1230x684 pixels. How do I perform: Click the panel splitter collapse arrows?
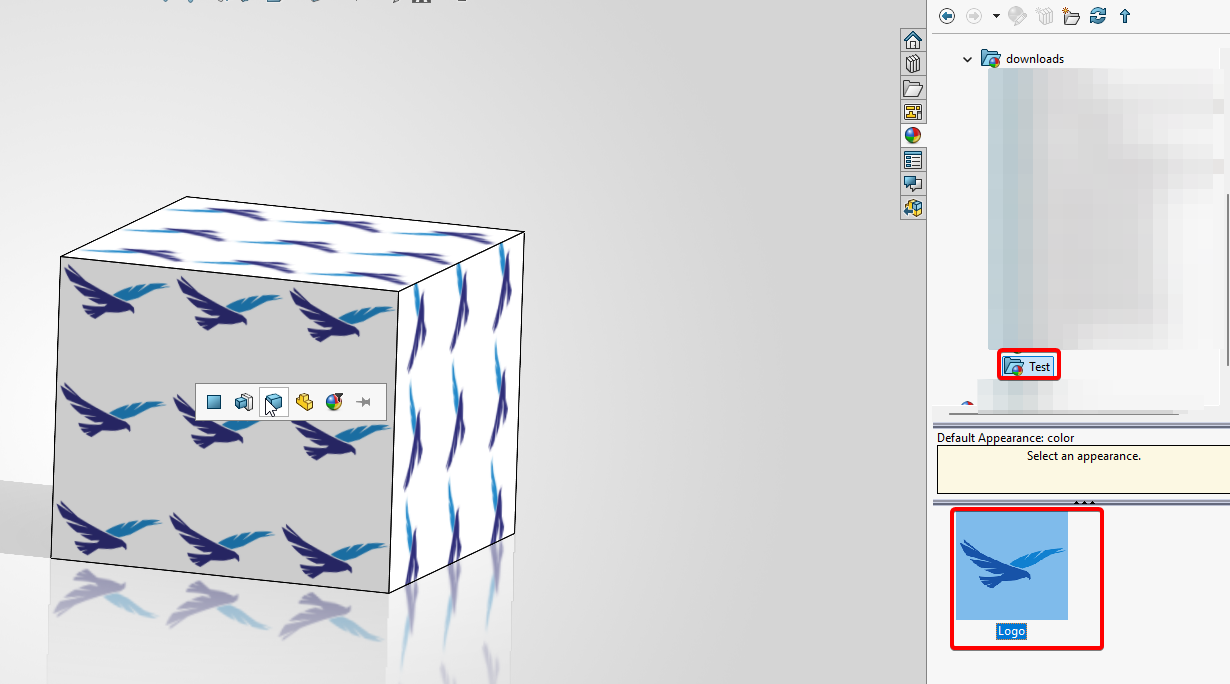[1084, 503]
